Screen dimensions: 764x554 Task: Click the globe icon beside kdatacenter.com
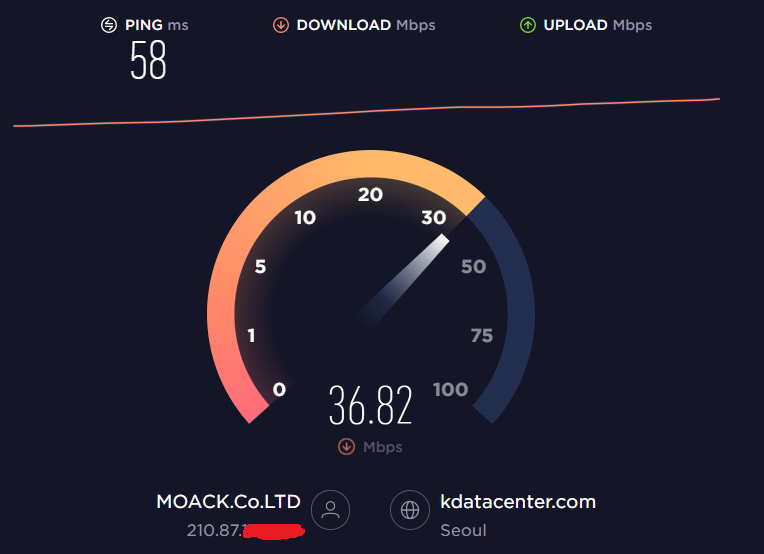click(x=410, y=510)
